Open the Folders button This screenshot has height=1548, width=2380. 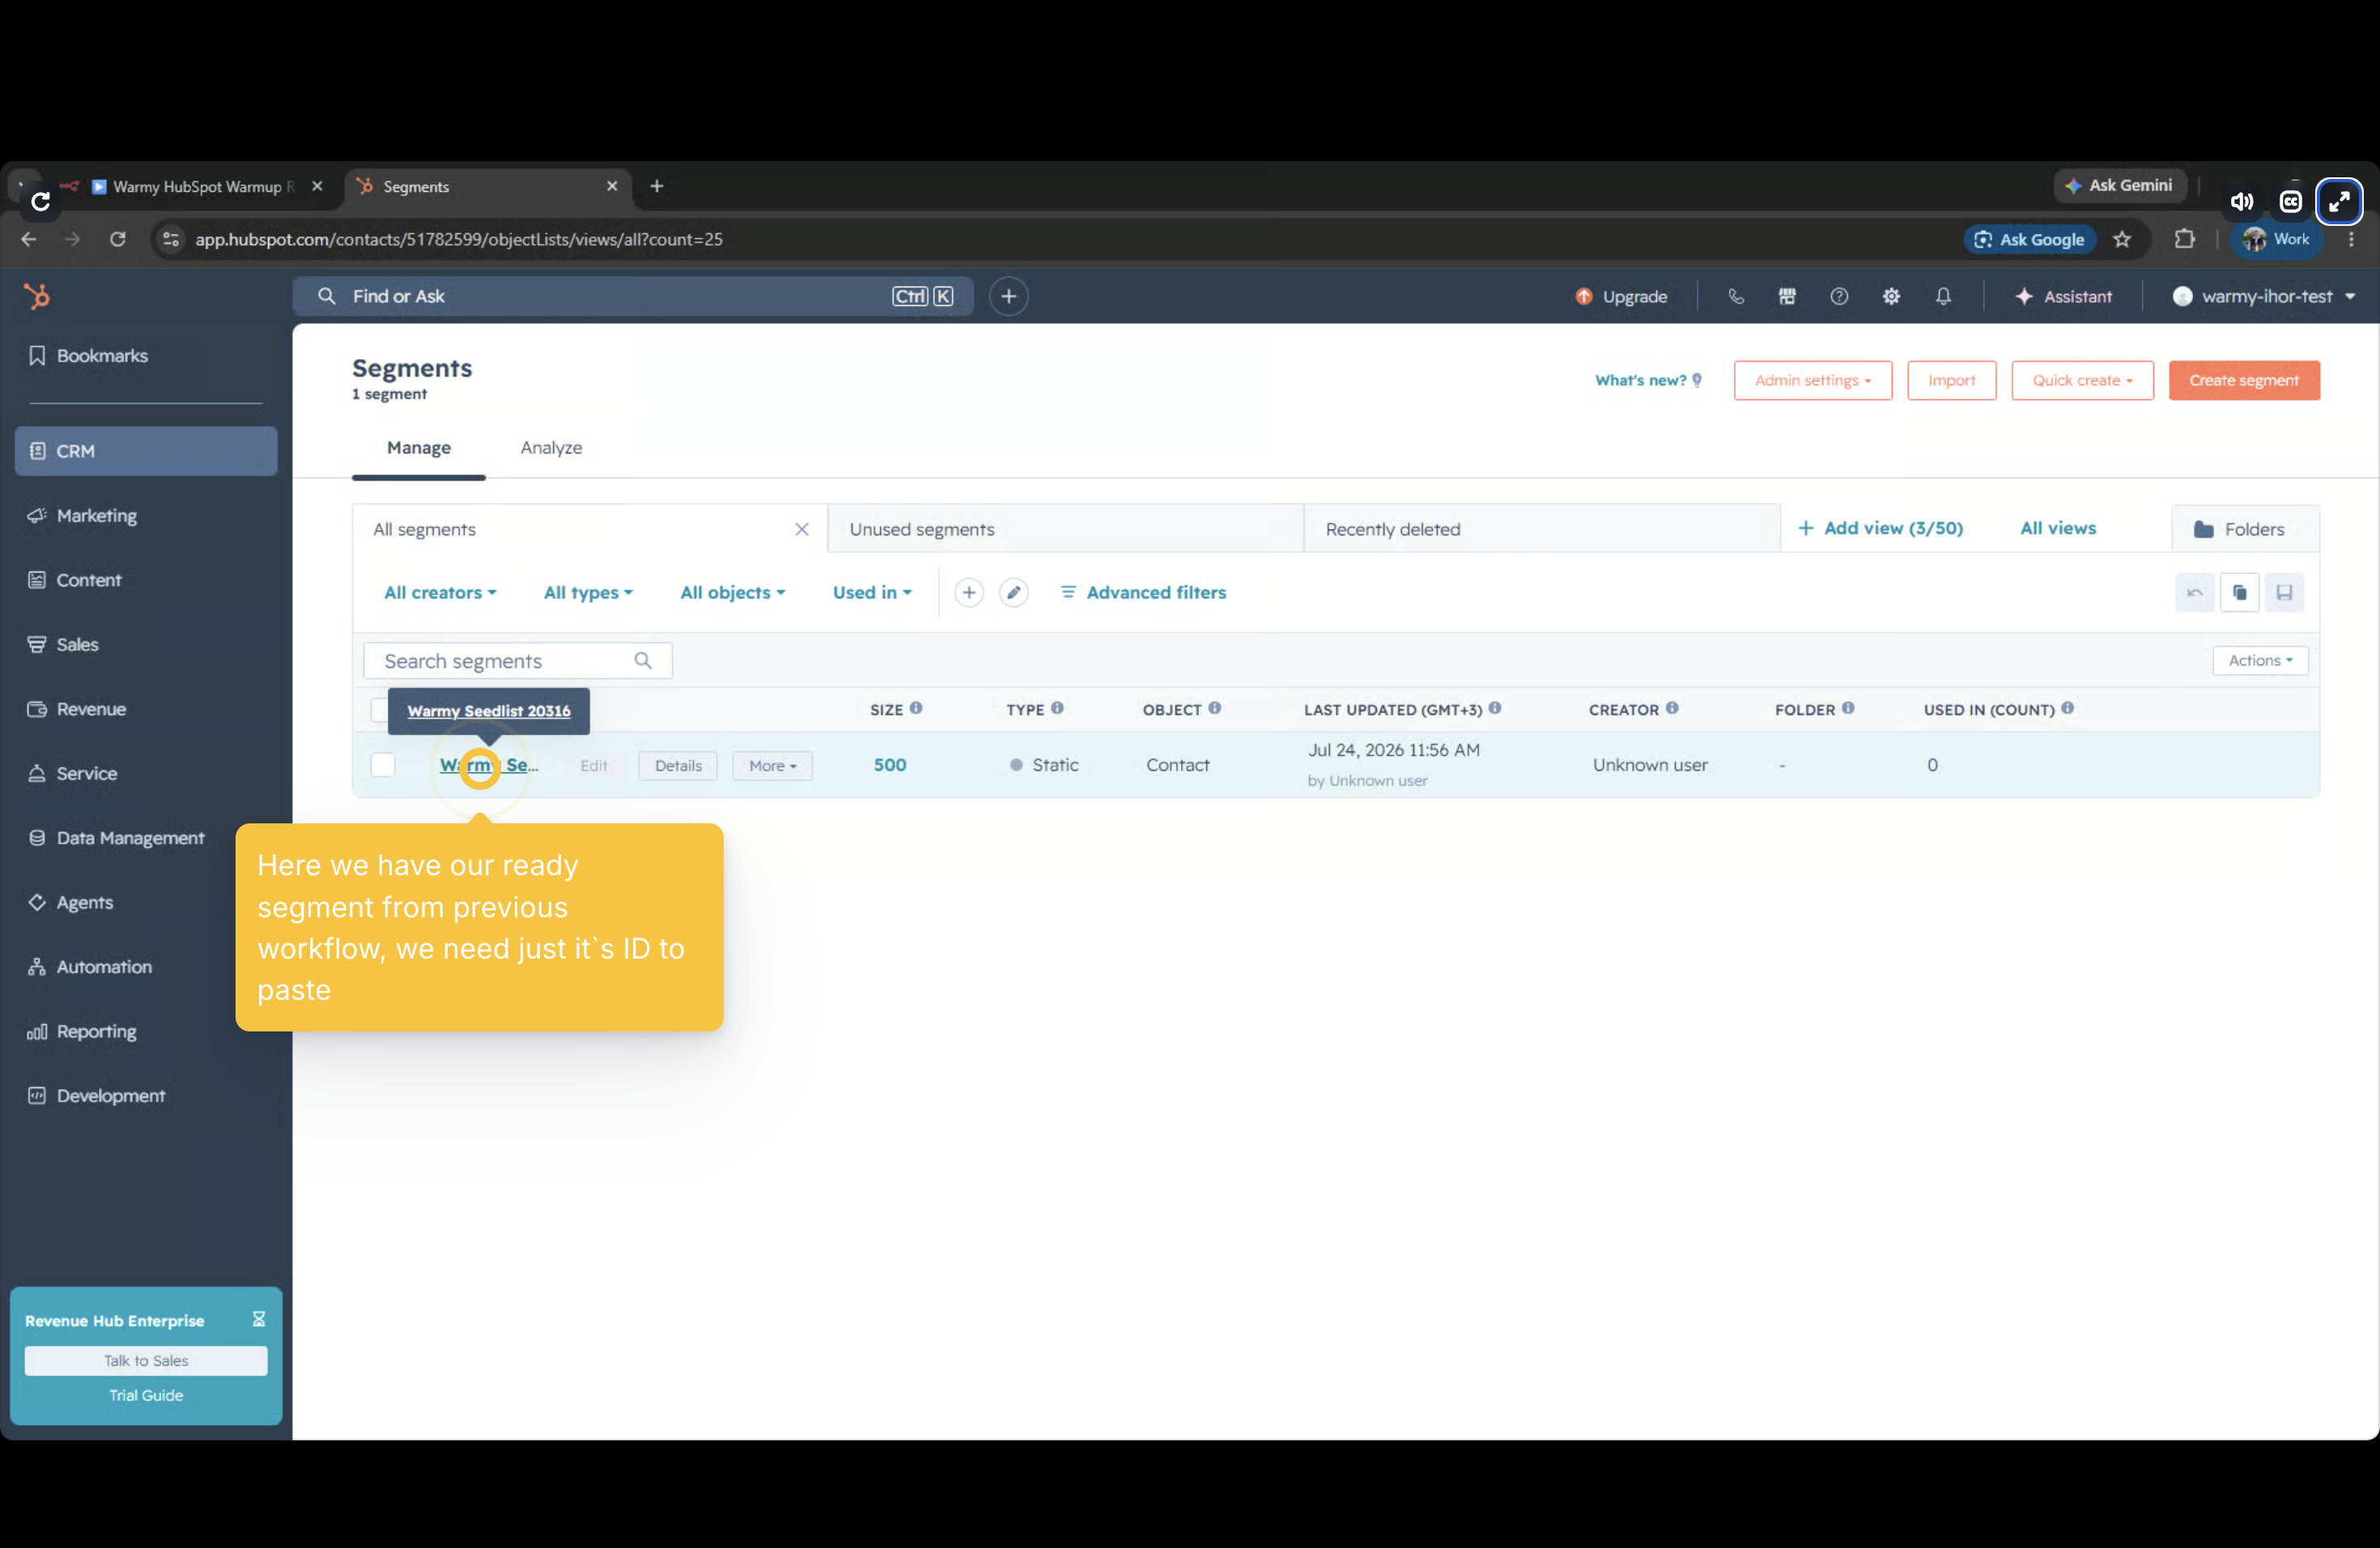click(x=2245, y=529)
